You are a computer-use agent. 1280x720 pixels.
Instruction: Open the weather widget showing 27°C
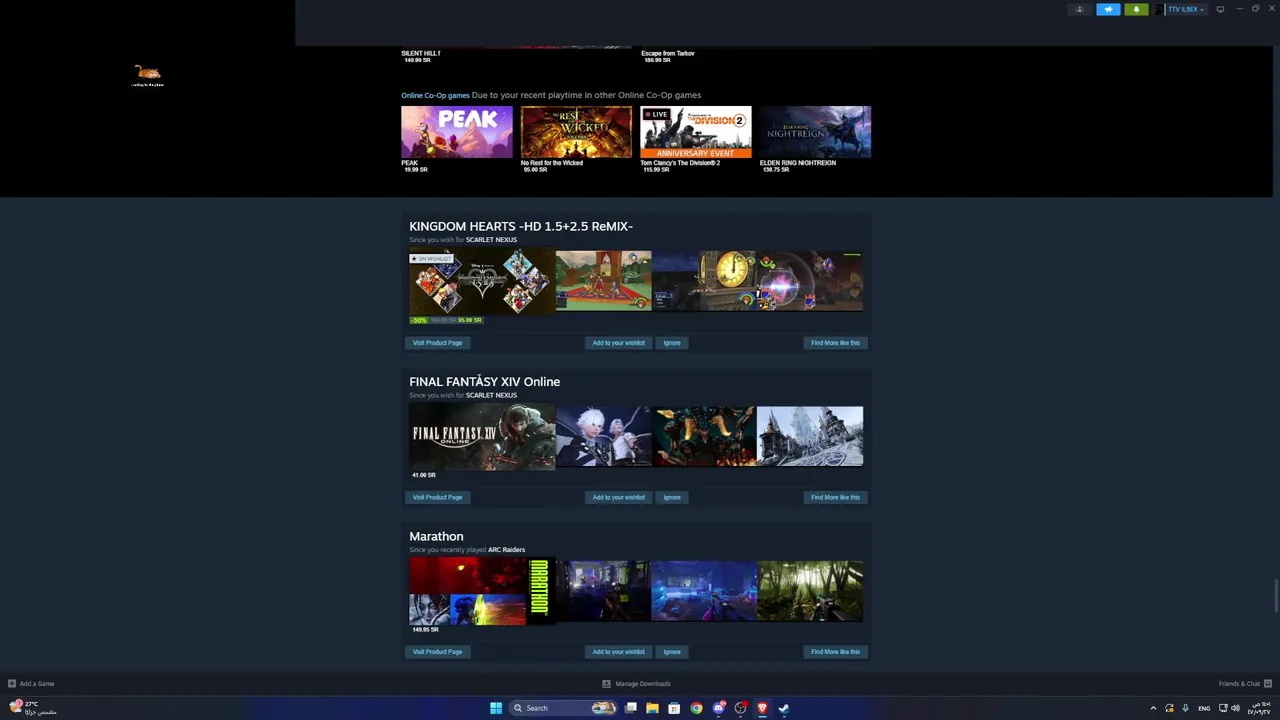tap(33, 708)
